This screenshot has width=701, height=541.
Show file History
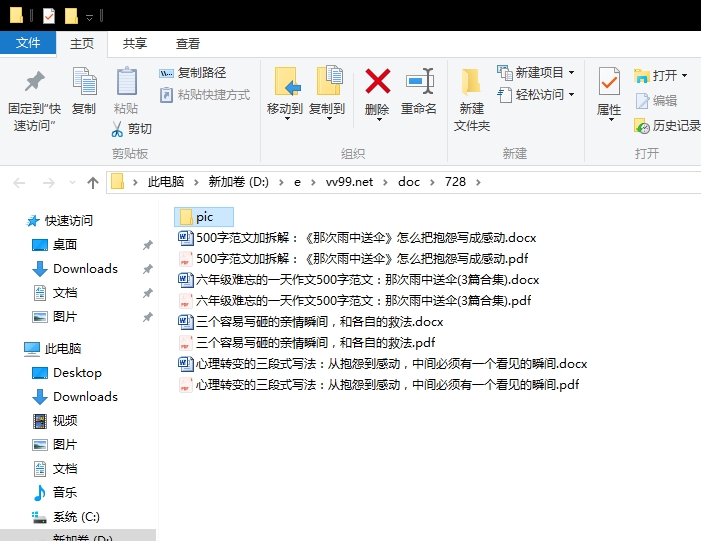(x=667, y=126)
